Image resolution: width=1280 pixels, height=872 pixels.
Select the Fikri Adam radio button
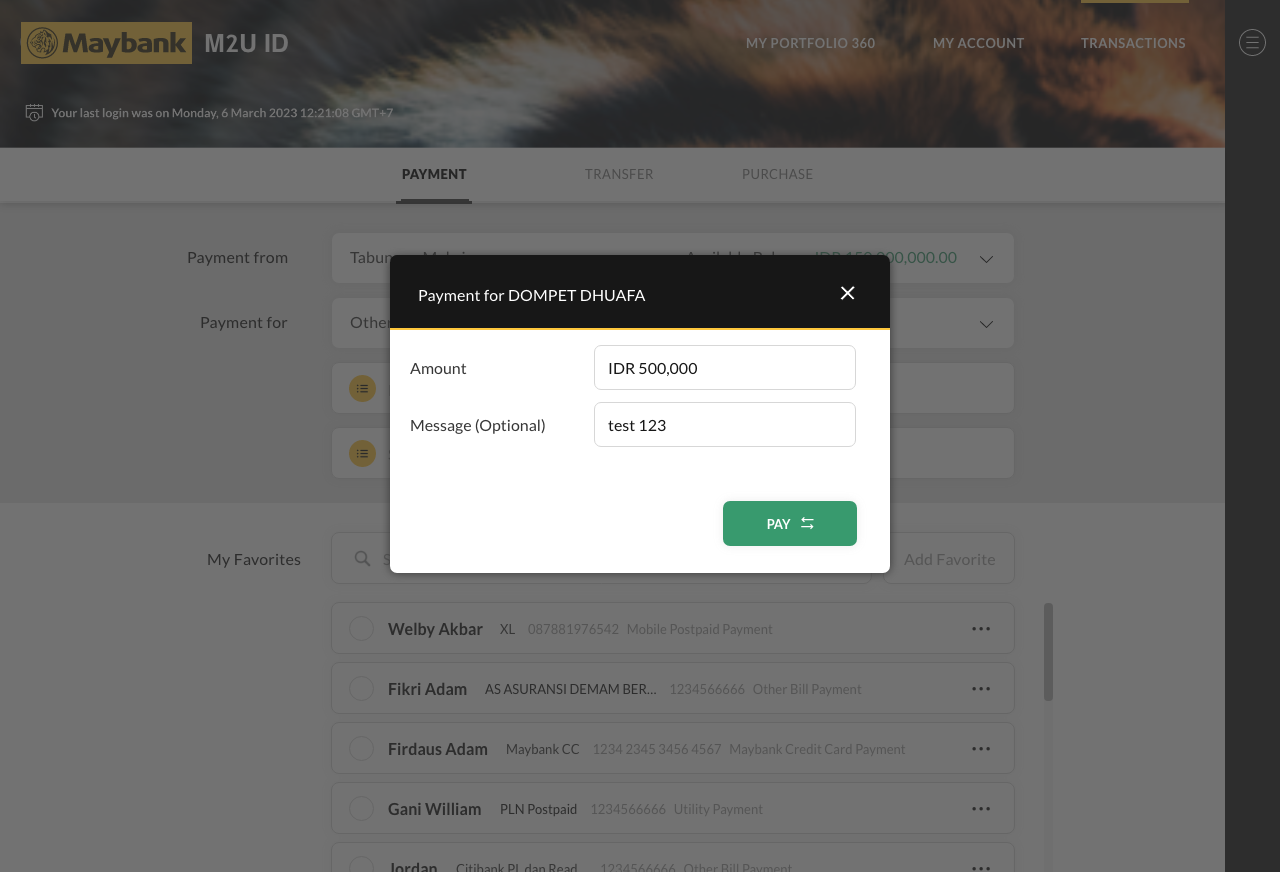tap(361, 688)
